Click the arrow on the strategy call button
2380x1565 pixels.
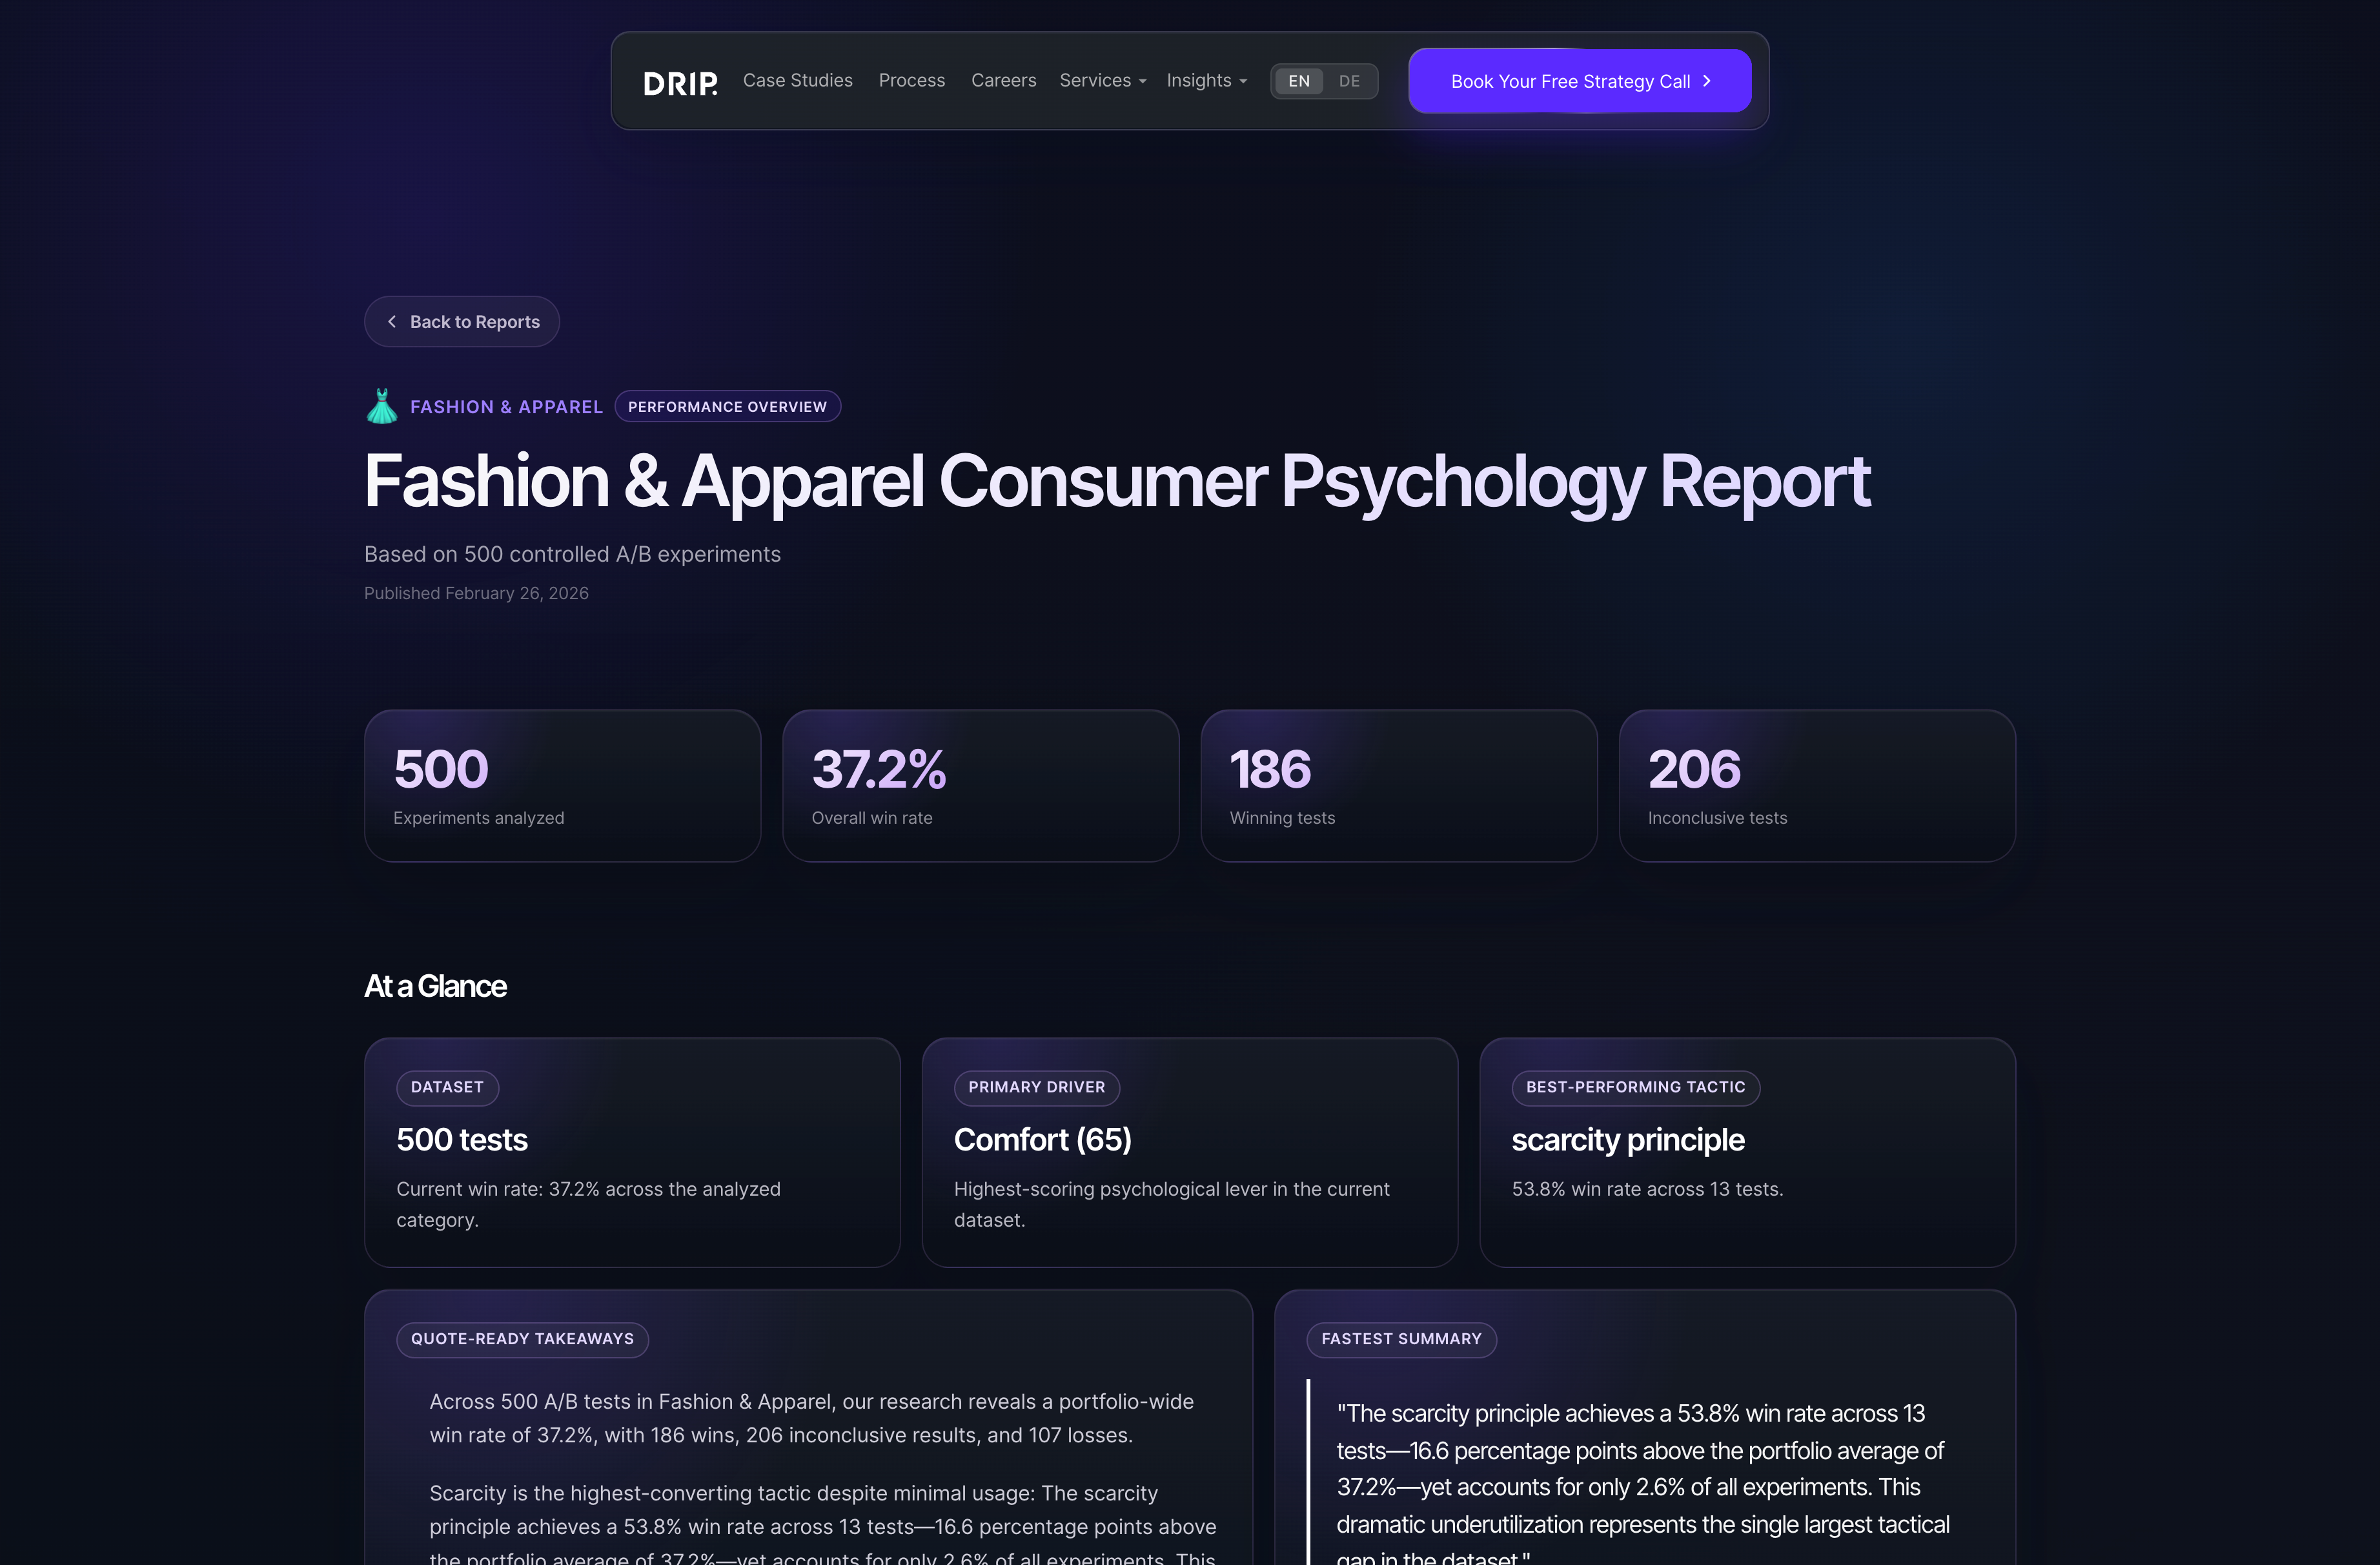click(x=1707, y=81)
